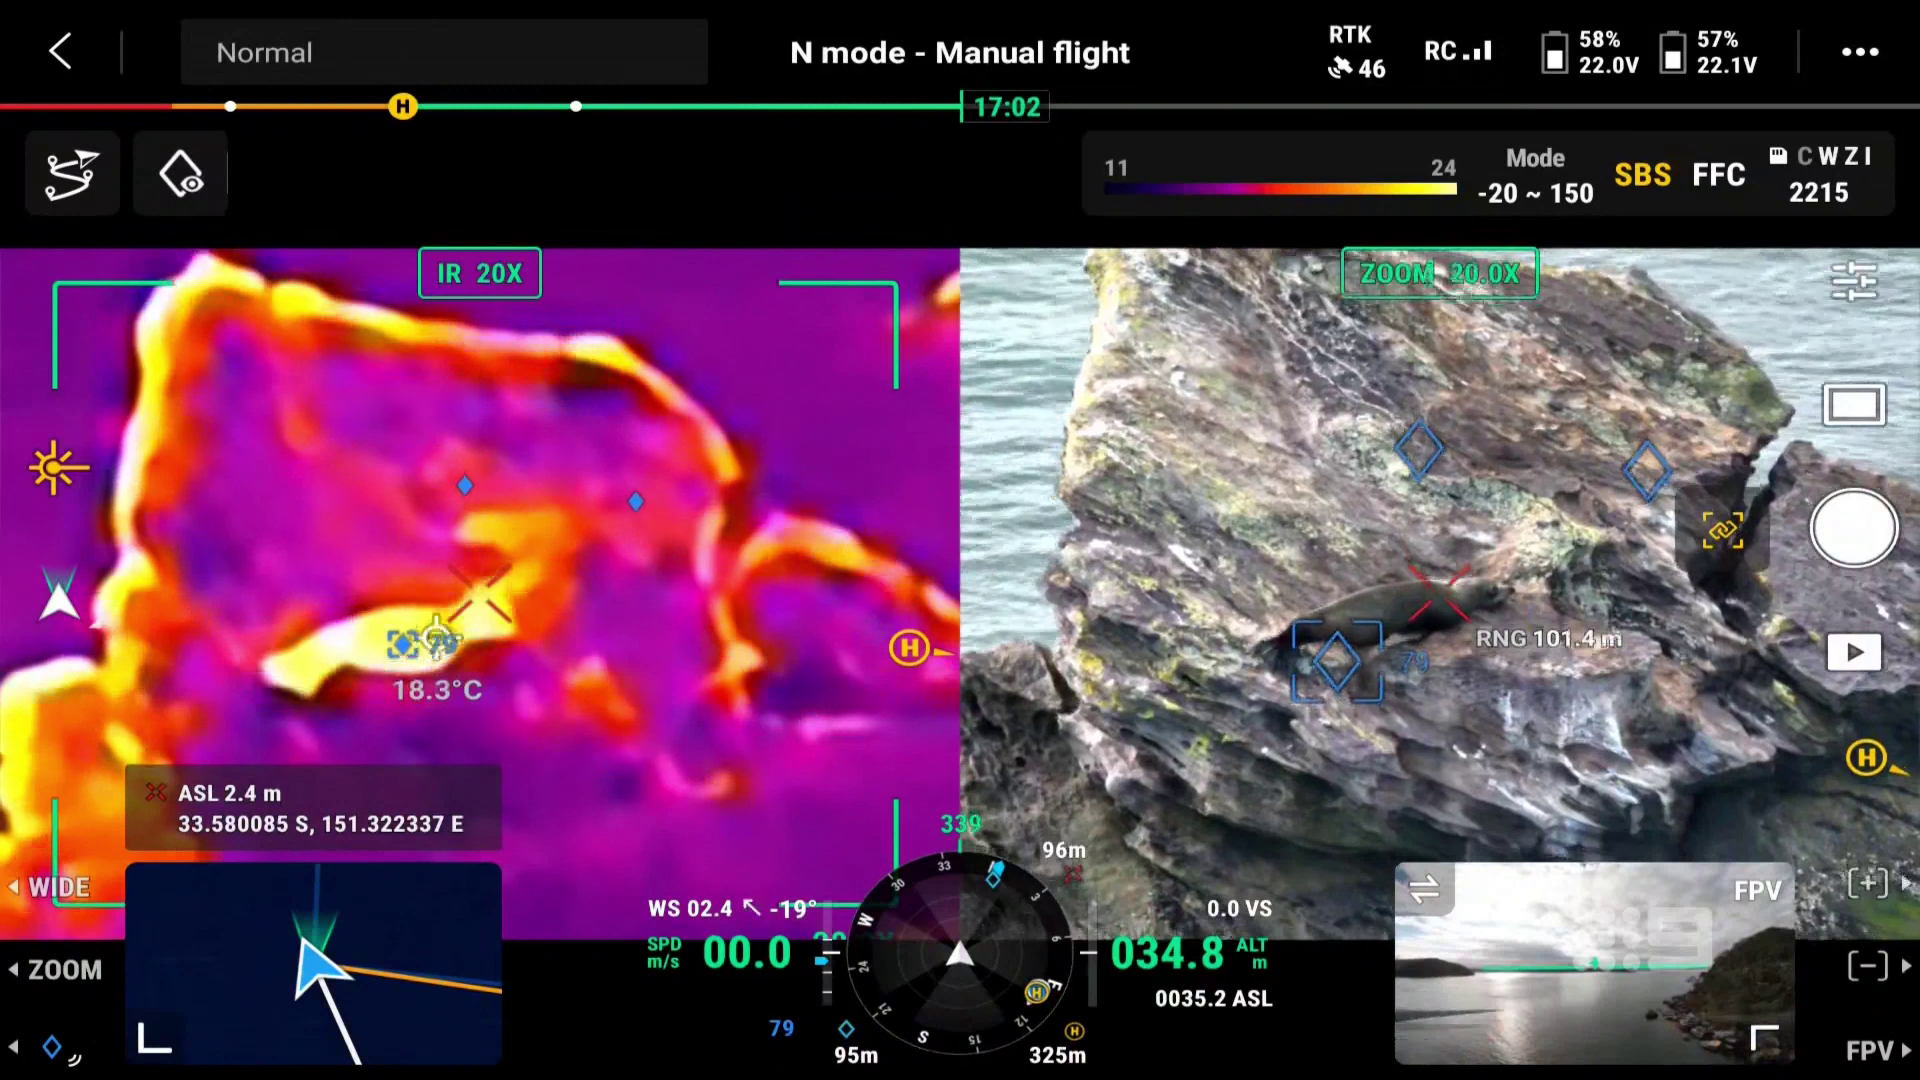Toggle the rectangular photo mode icon
This screenshot has width=1920, height=1080.
(x=1853, y=405)
